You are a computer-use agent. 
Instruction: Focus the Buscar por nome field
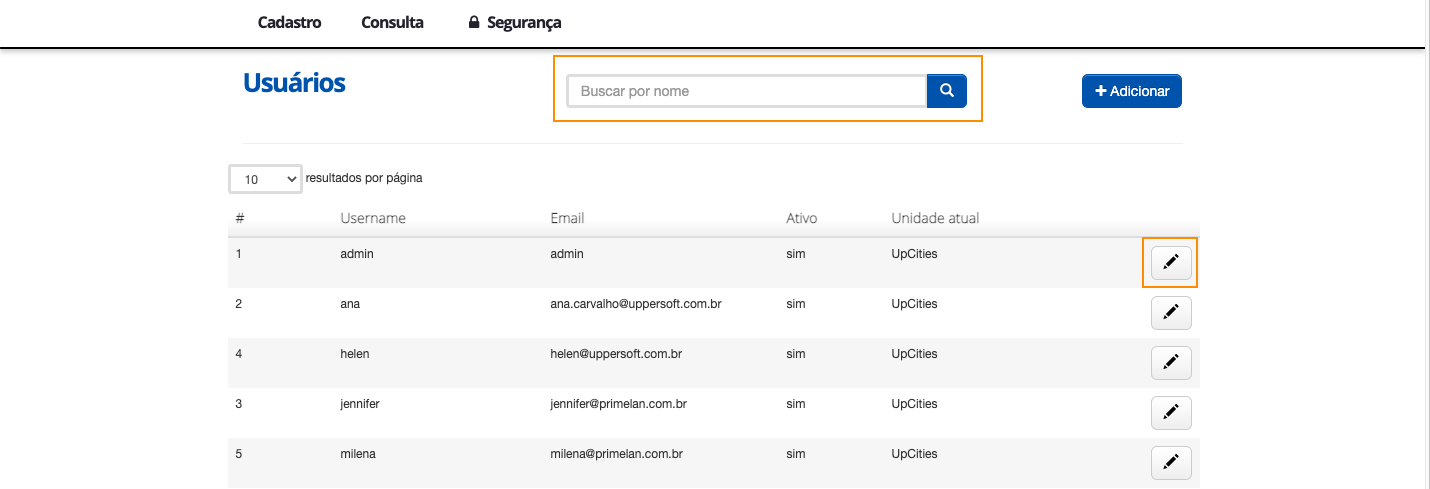(747, 91)
